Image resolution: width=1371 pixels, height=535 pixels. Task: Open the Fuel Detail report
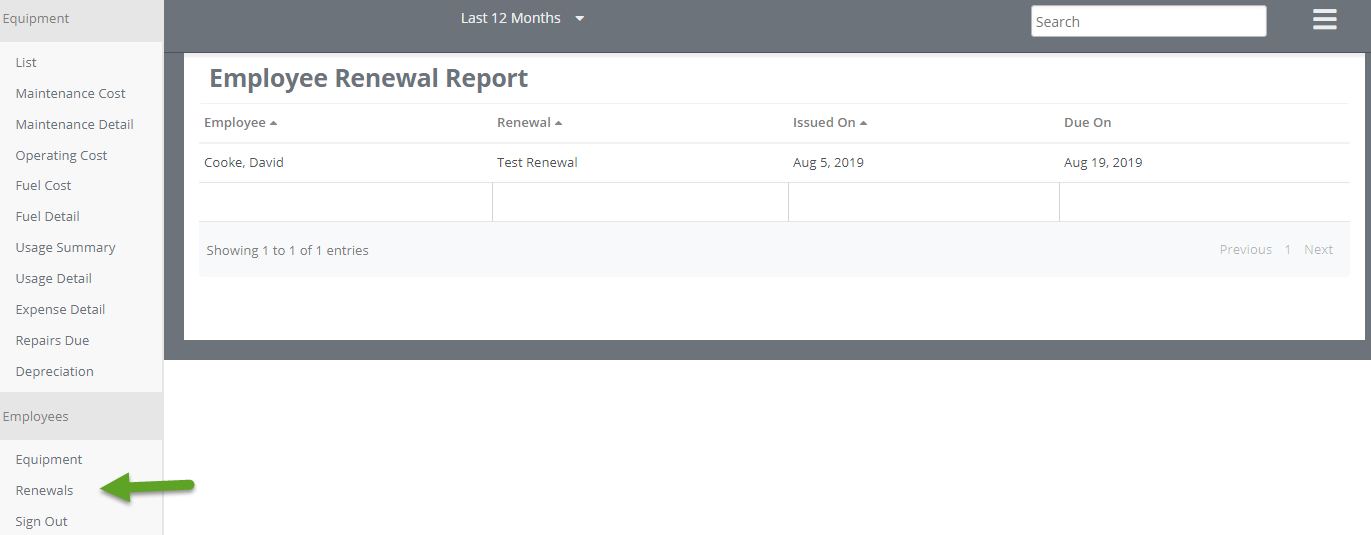click(x=47, y=216)
